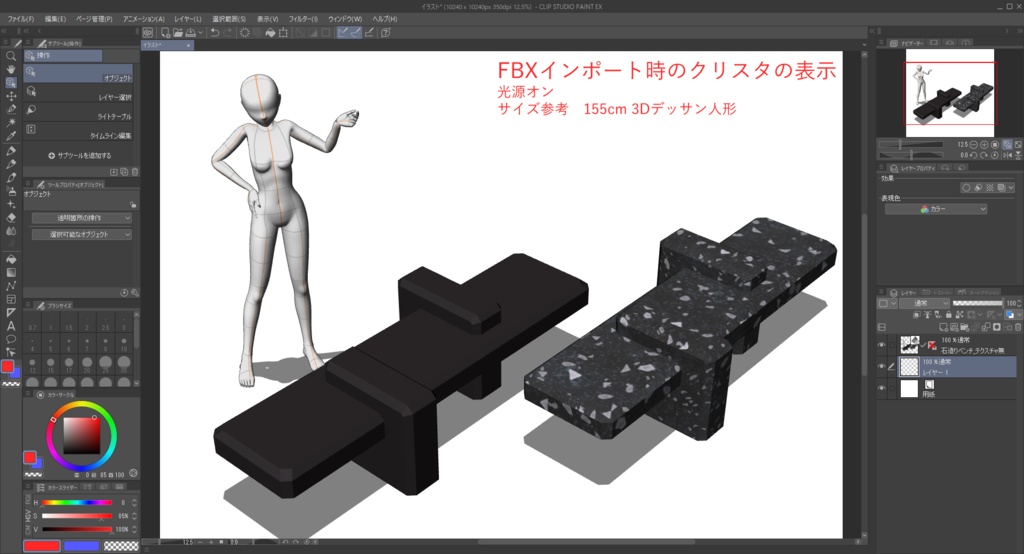Select タイムライン編集 sub tool
The height and width of the screenshot is (554, 1024).
click(78, 131)
